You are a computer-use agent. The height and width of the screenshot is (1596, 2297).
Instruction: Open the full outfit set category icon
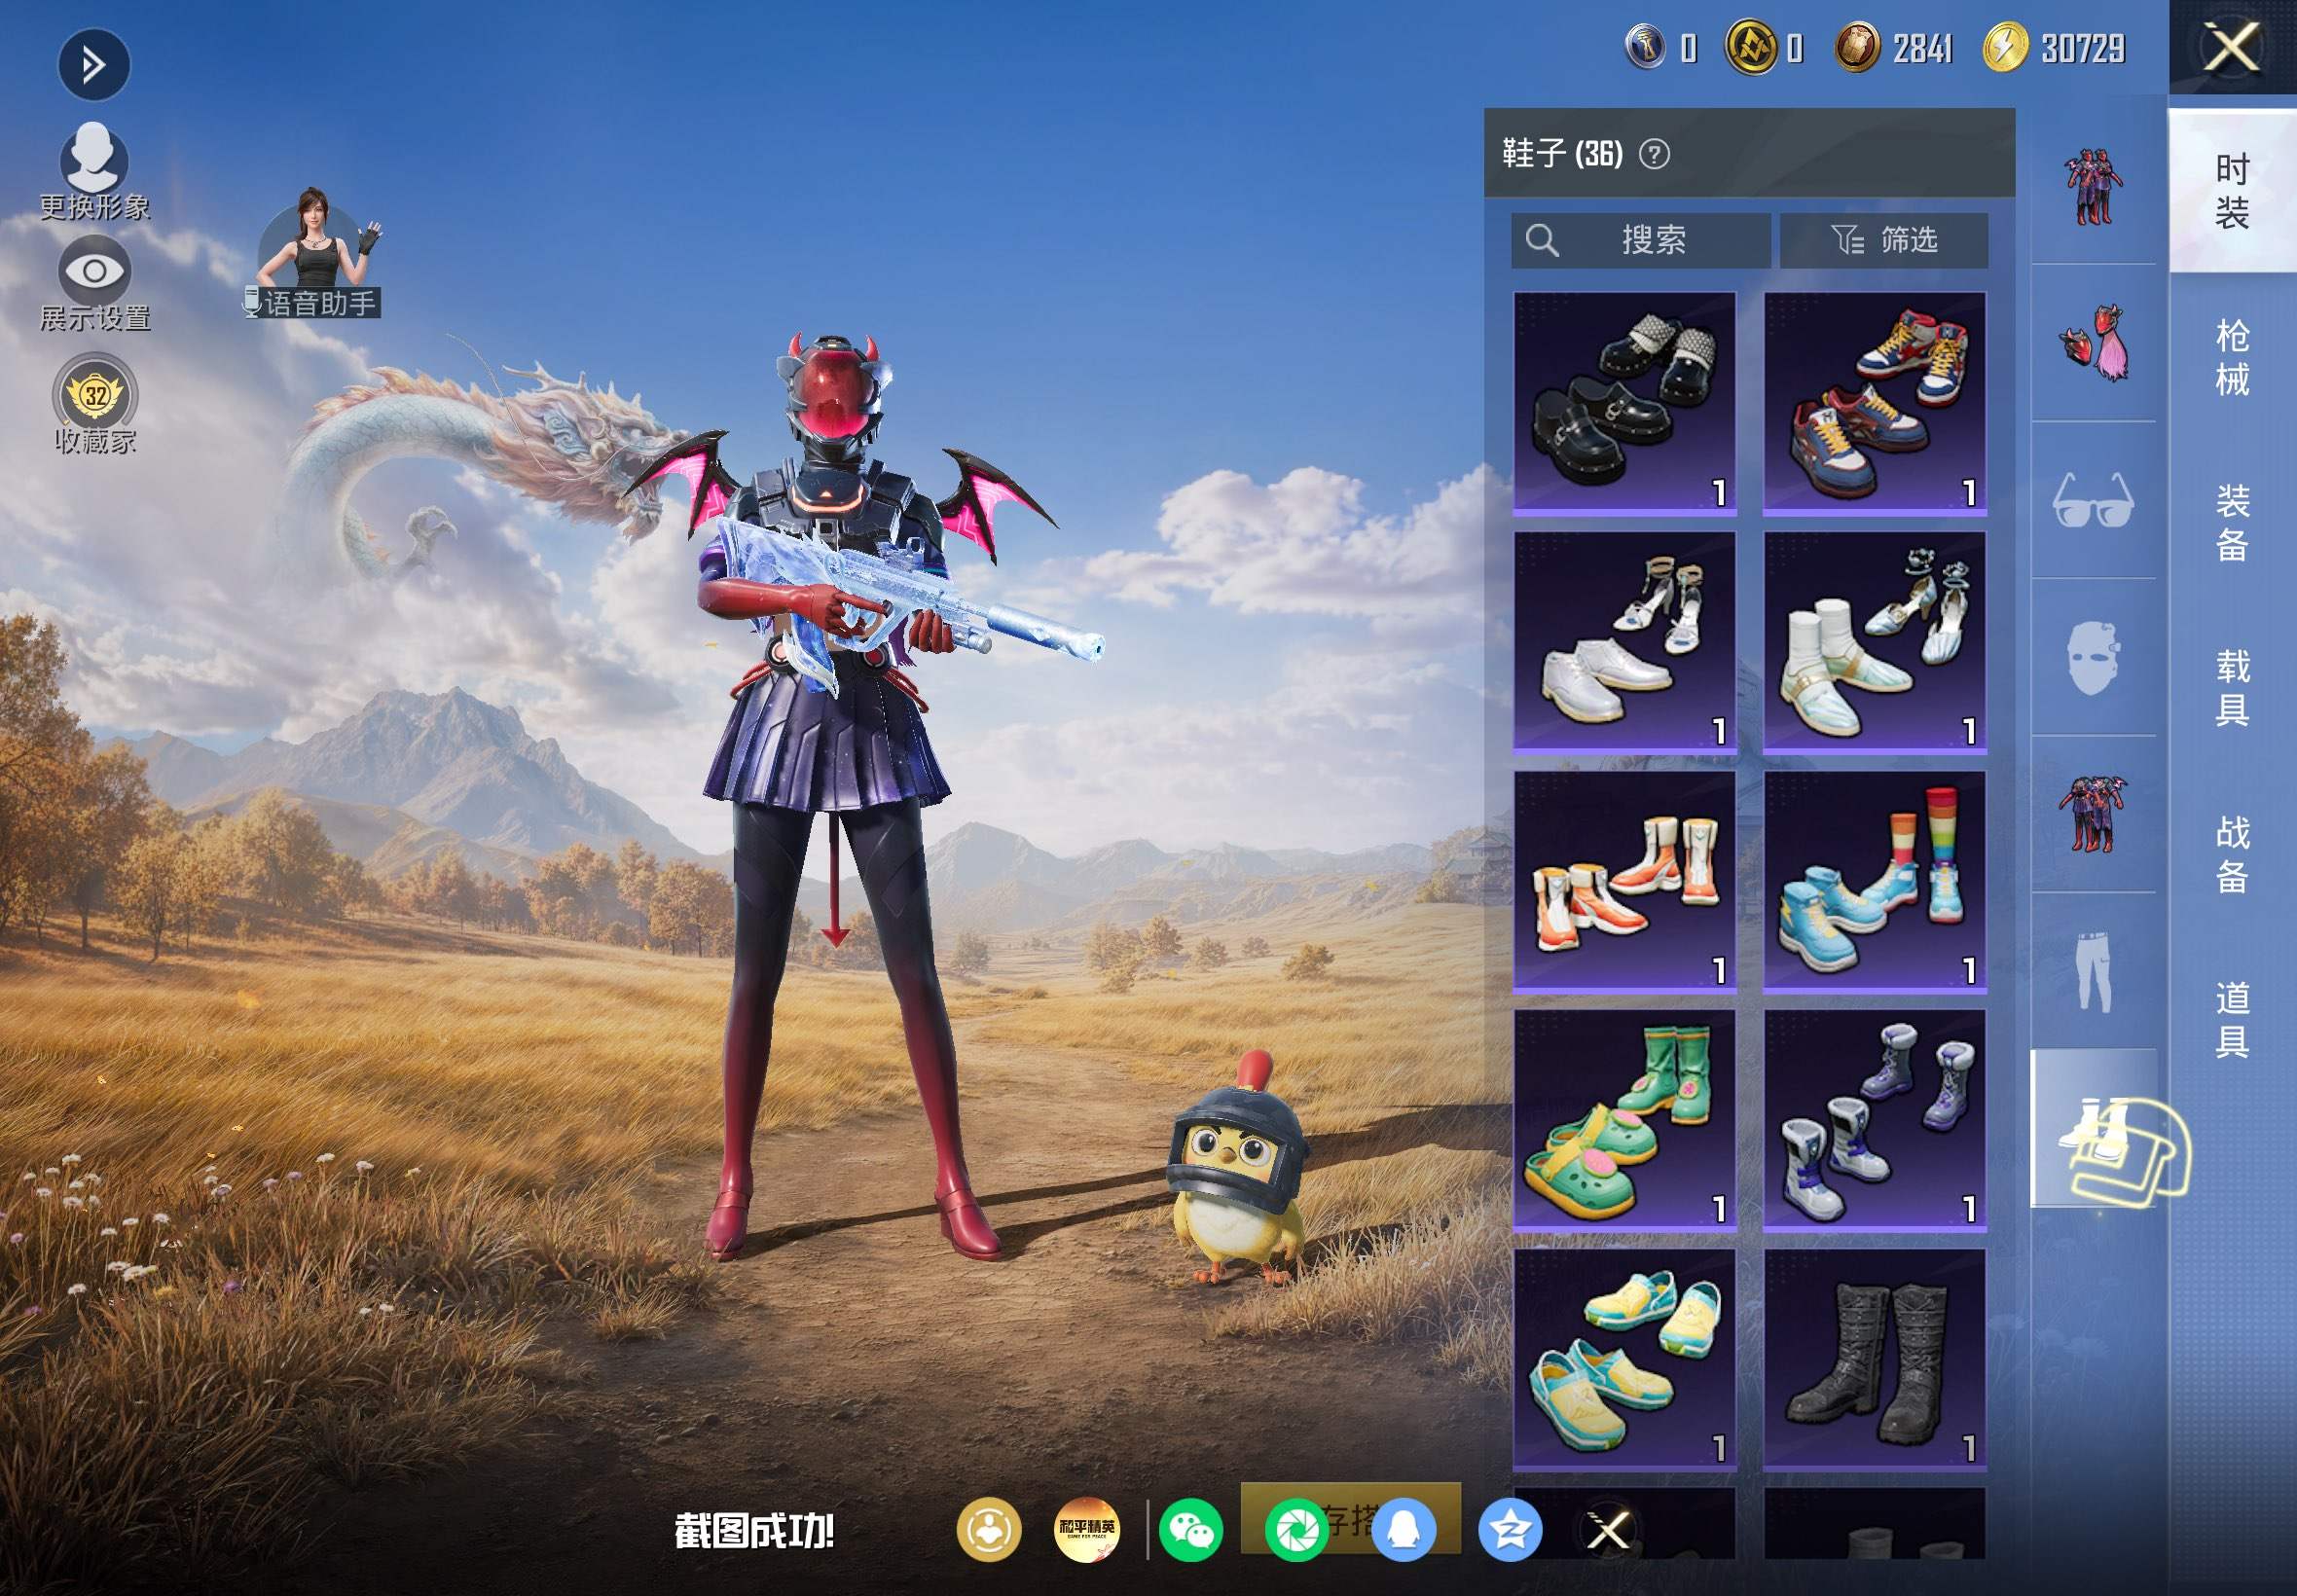tap(2093, 186)
